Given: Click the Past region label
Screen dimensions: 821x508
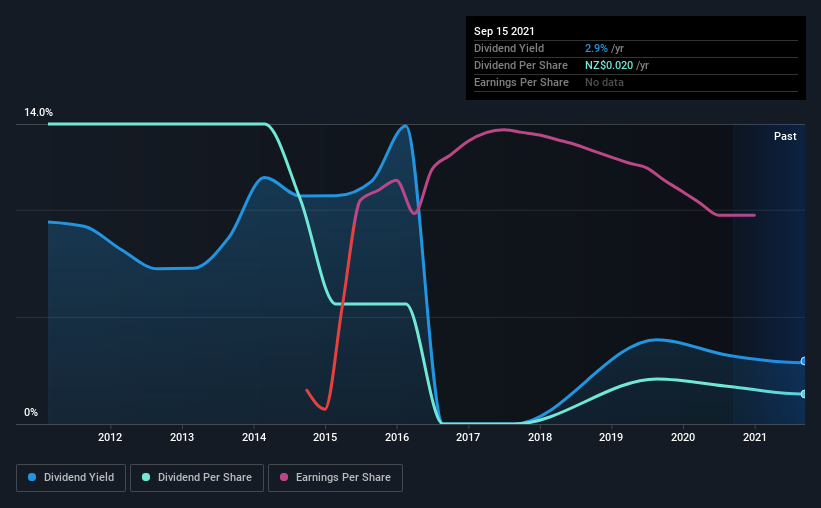Looking at the screenshot, I should (785, 136).
